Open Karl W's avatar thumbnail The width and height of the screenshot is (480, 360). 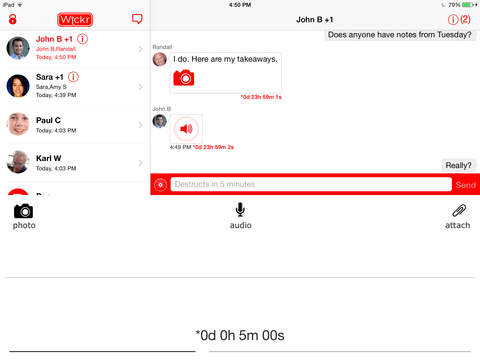pyautogui.click(x=18, y=162)
